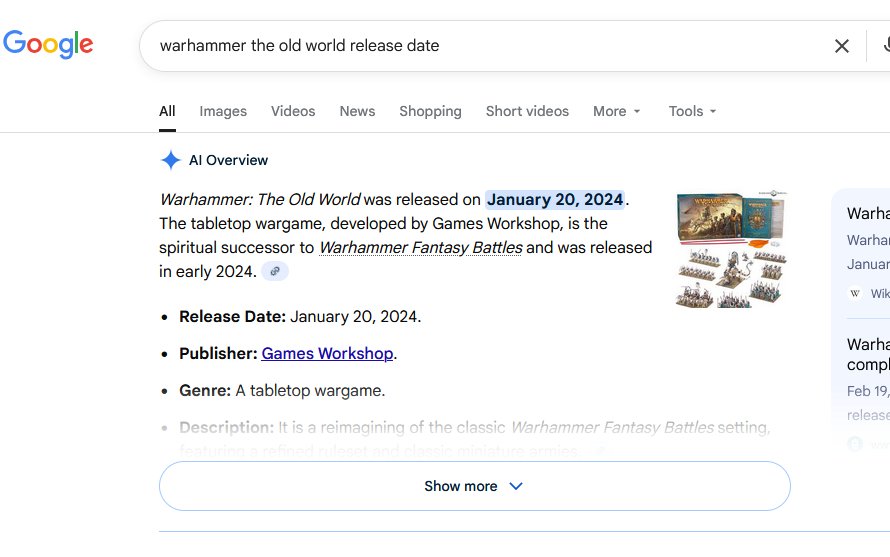Expand the More dropdown
This screenshot has height=557, width=890.
click(617, 111)
